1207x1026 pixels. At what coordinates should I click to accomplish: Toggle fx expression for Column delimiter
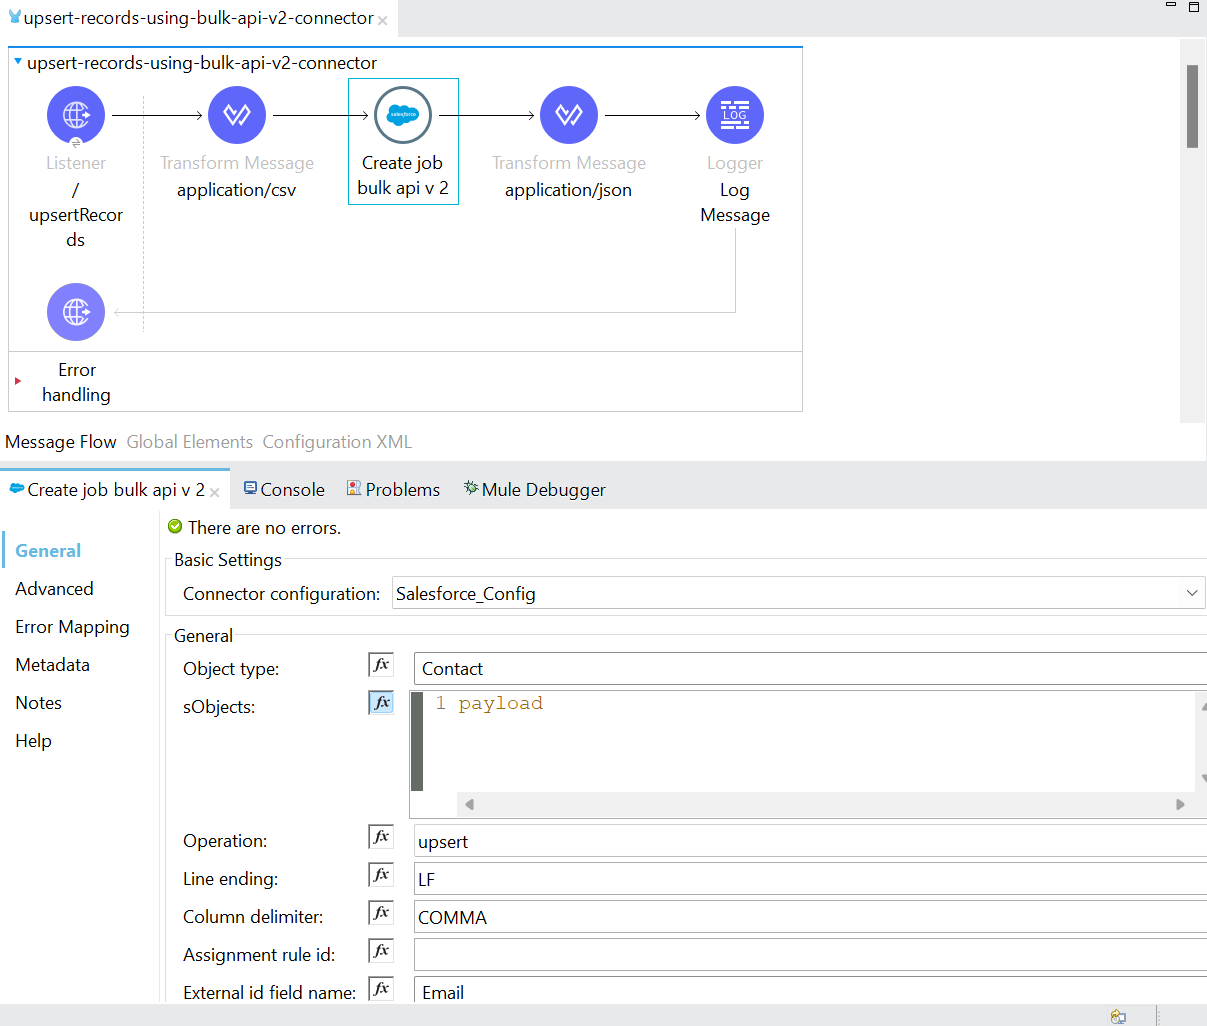[x=381, y=913]
